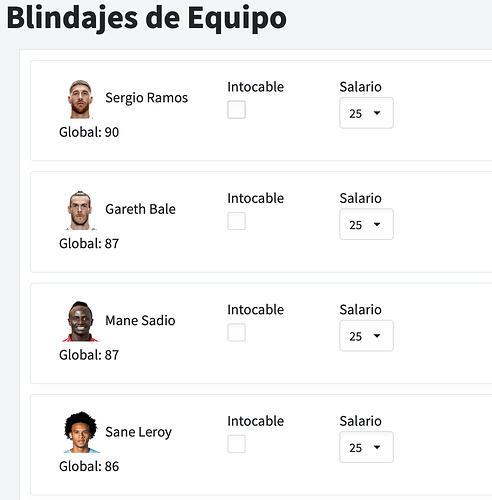Click the Blindajes de Equipo heading

tap(147, 18)
